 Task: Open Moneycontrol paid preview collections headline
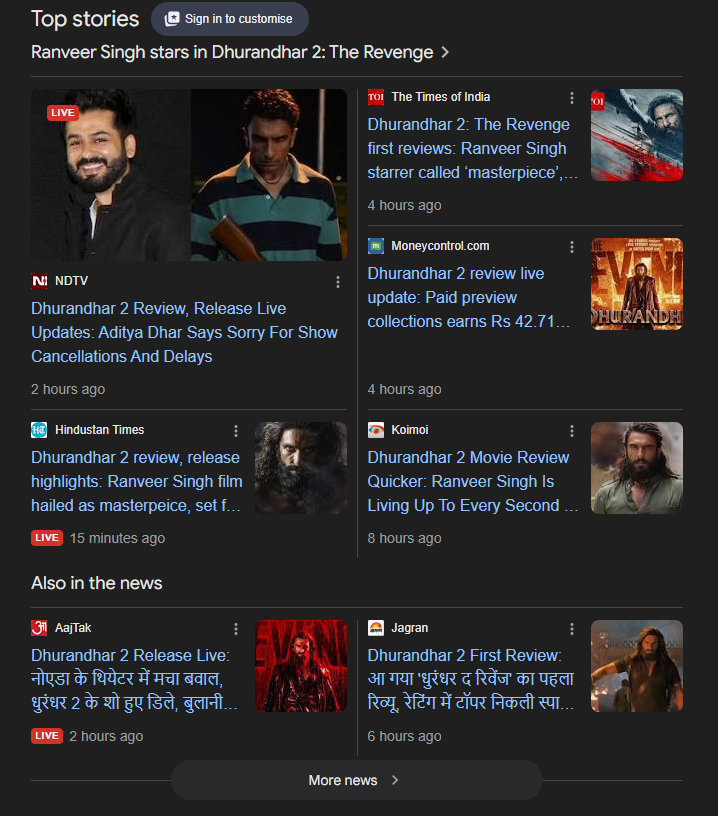click(x=470, y=297)
